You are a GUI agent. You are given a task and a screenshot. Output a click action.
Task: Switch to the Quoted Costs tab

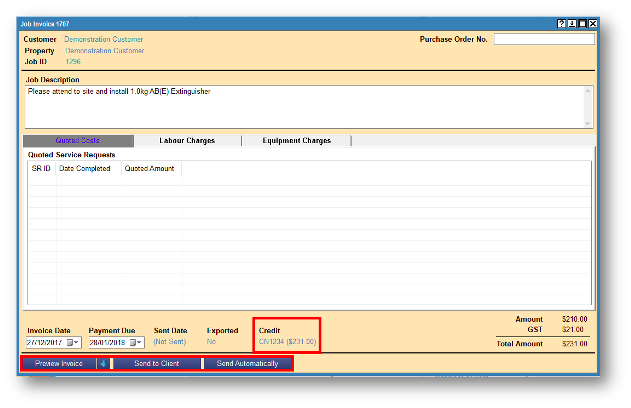(78, 140)
